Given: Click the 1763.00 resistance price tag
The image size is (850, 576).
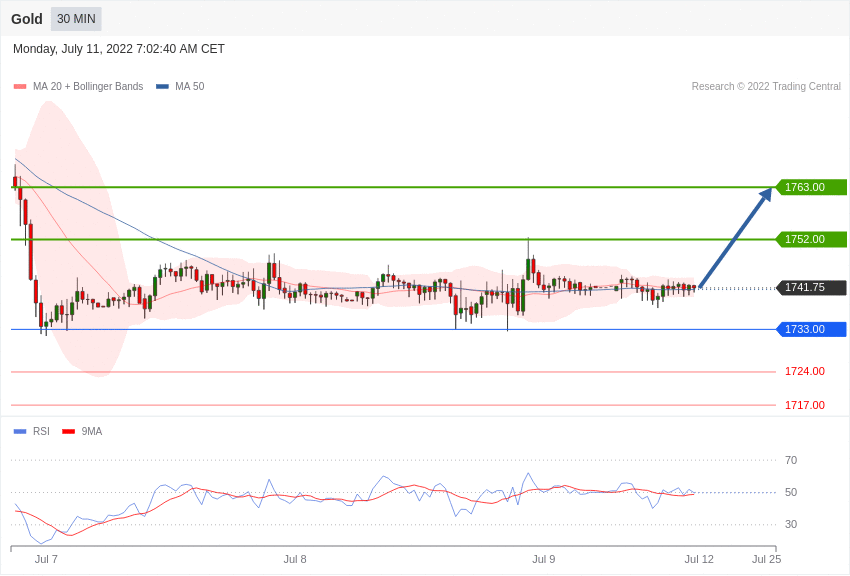Looking at the screenshot, I should 812,187.
